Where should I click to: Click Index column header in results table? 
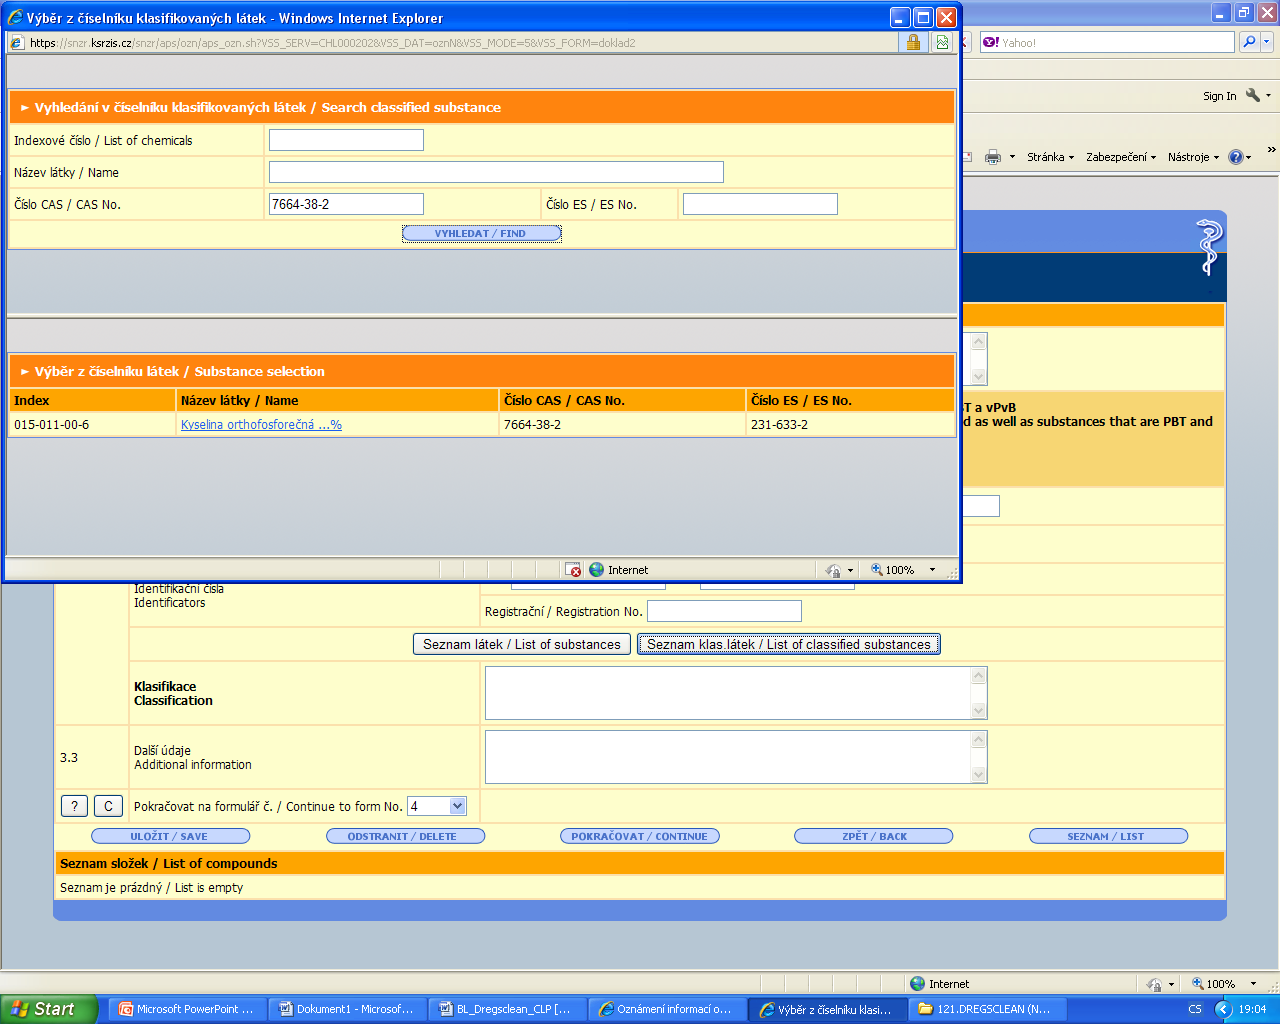[92, 400]
